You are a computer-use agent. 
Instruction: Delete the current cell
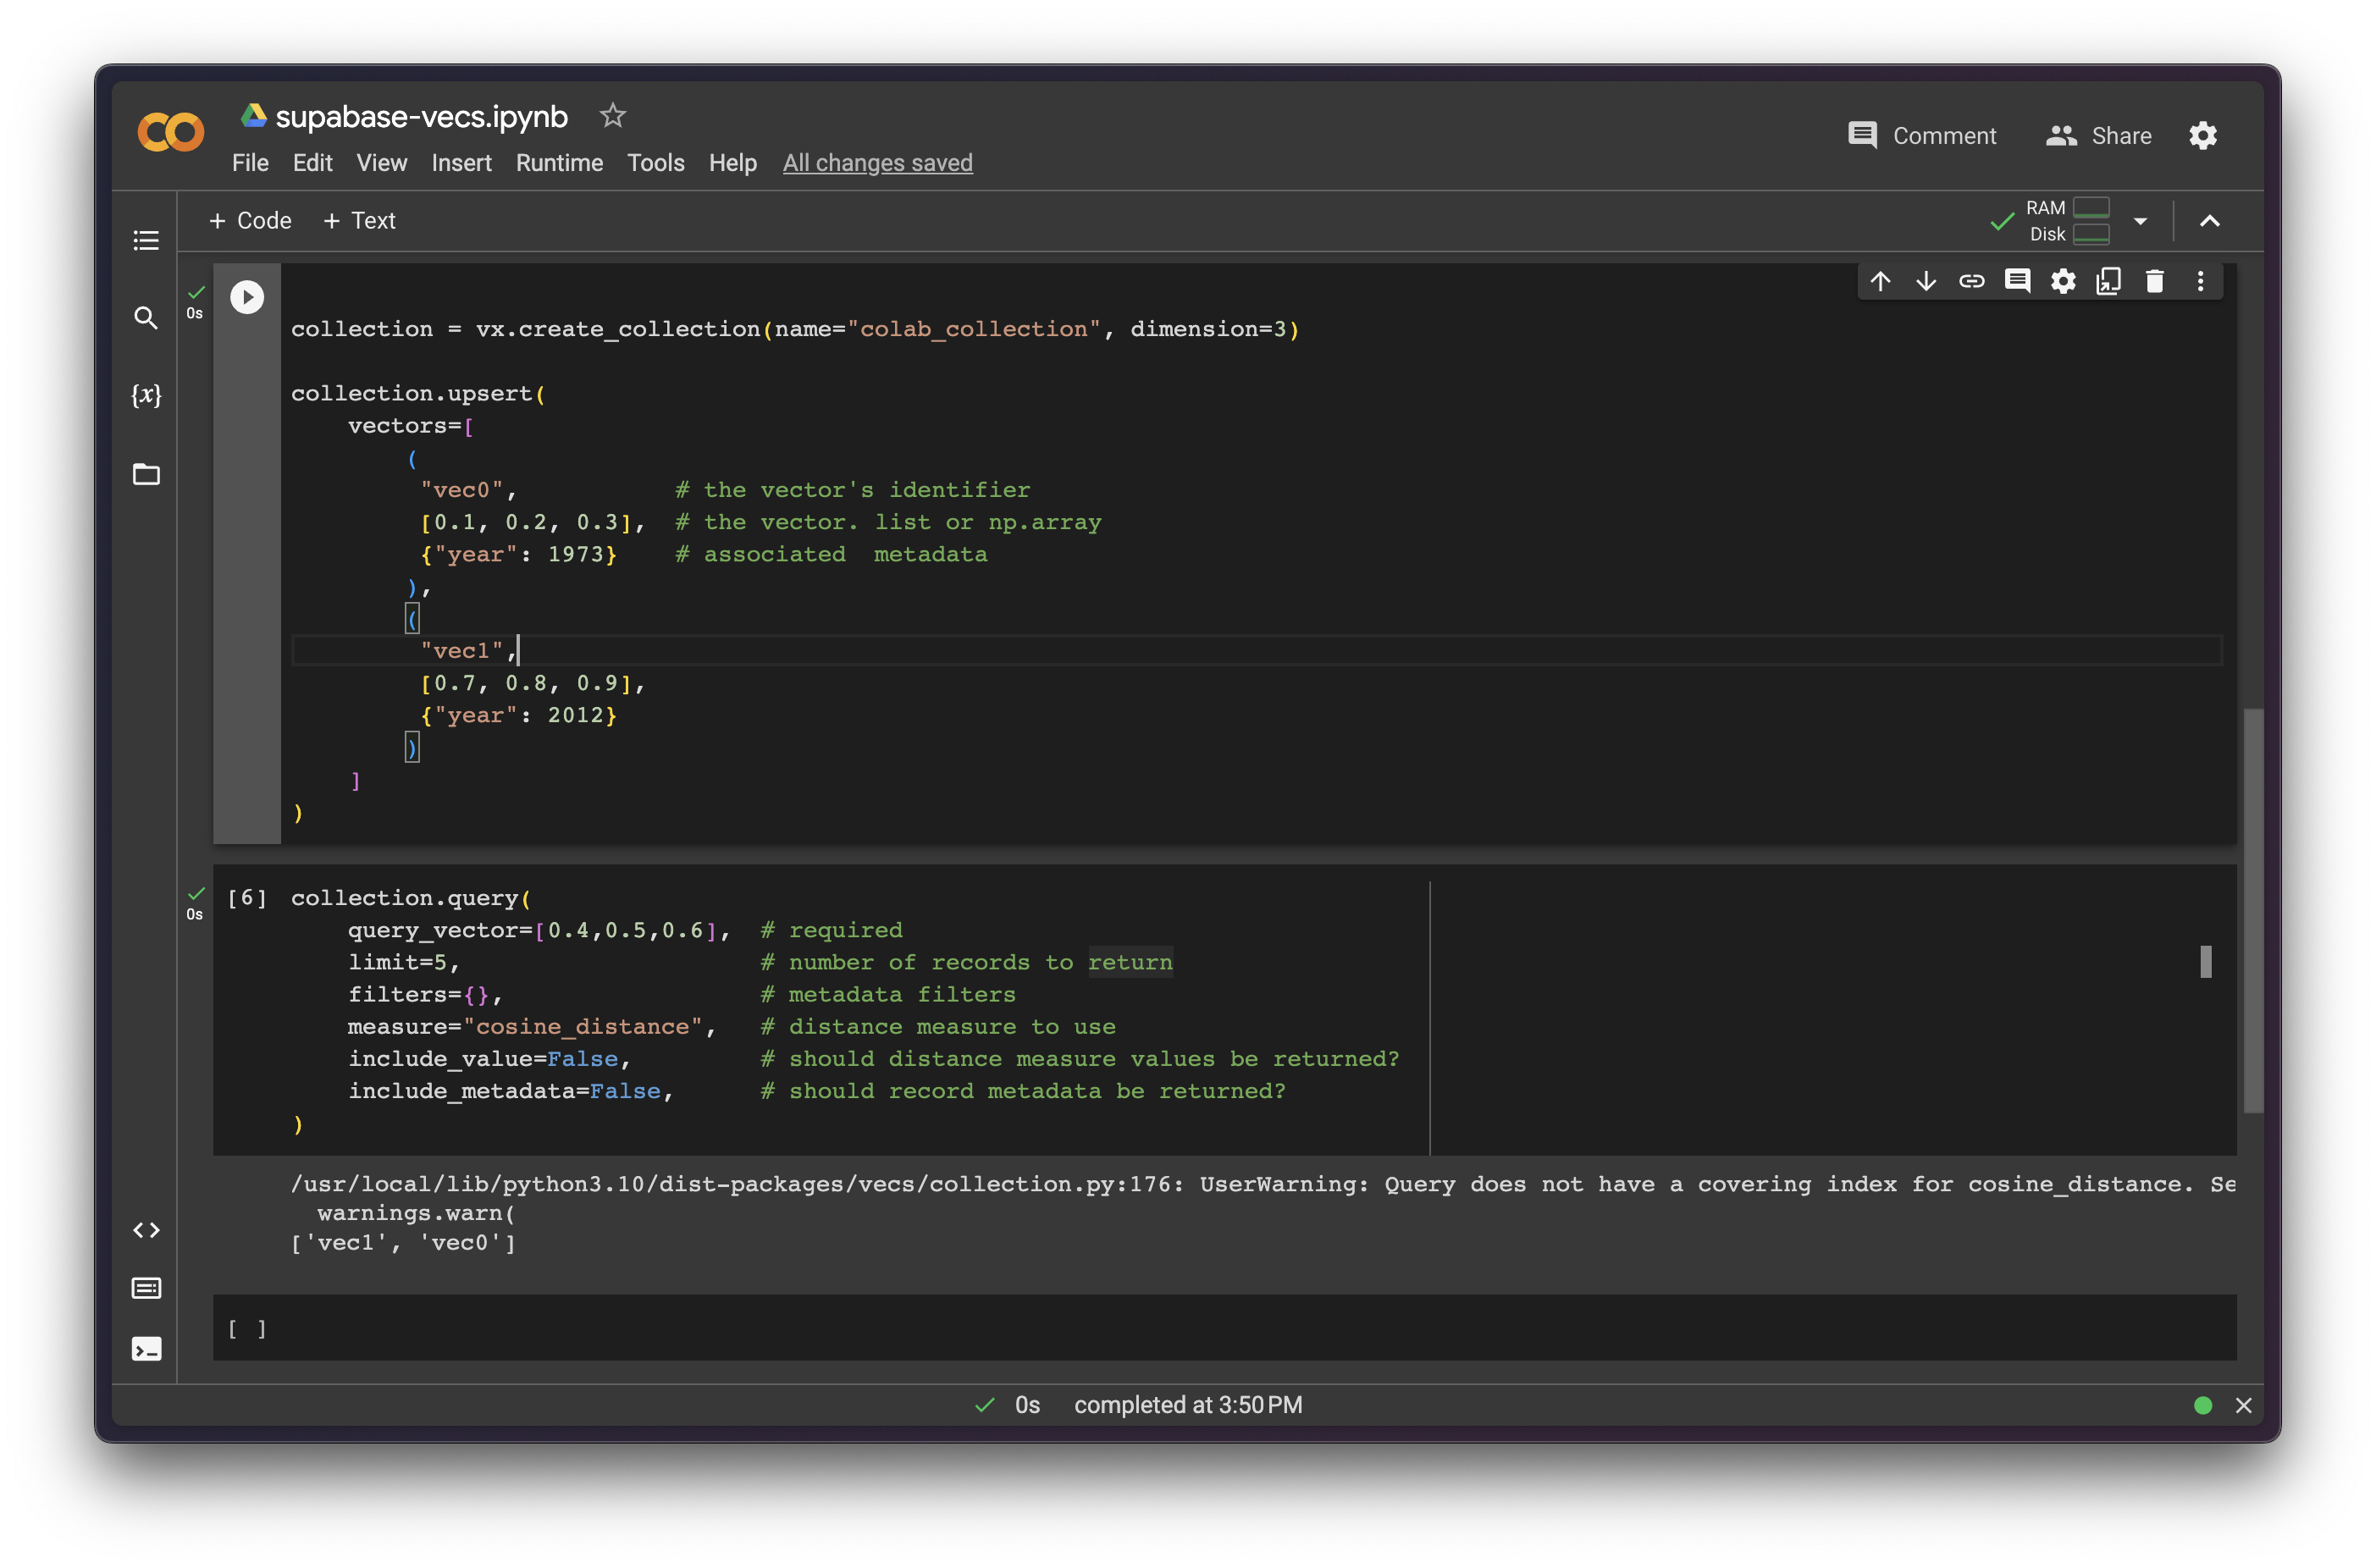2154,281
